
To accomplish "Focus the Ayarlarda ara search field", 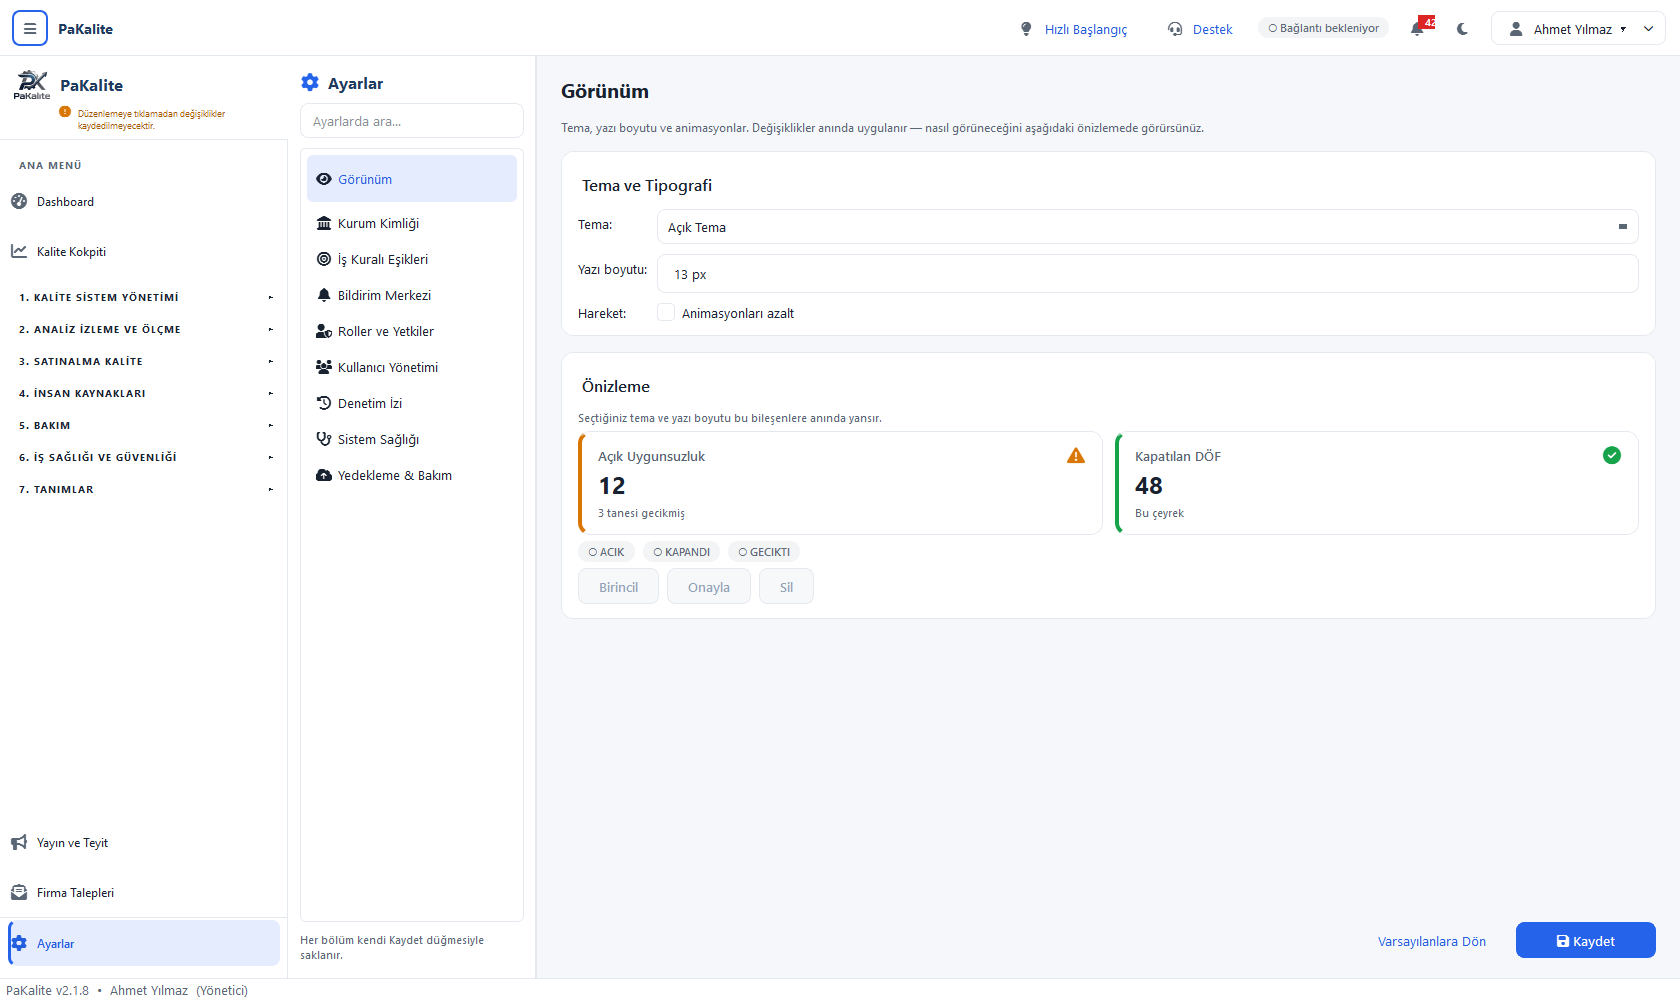I will 411,121.
